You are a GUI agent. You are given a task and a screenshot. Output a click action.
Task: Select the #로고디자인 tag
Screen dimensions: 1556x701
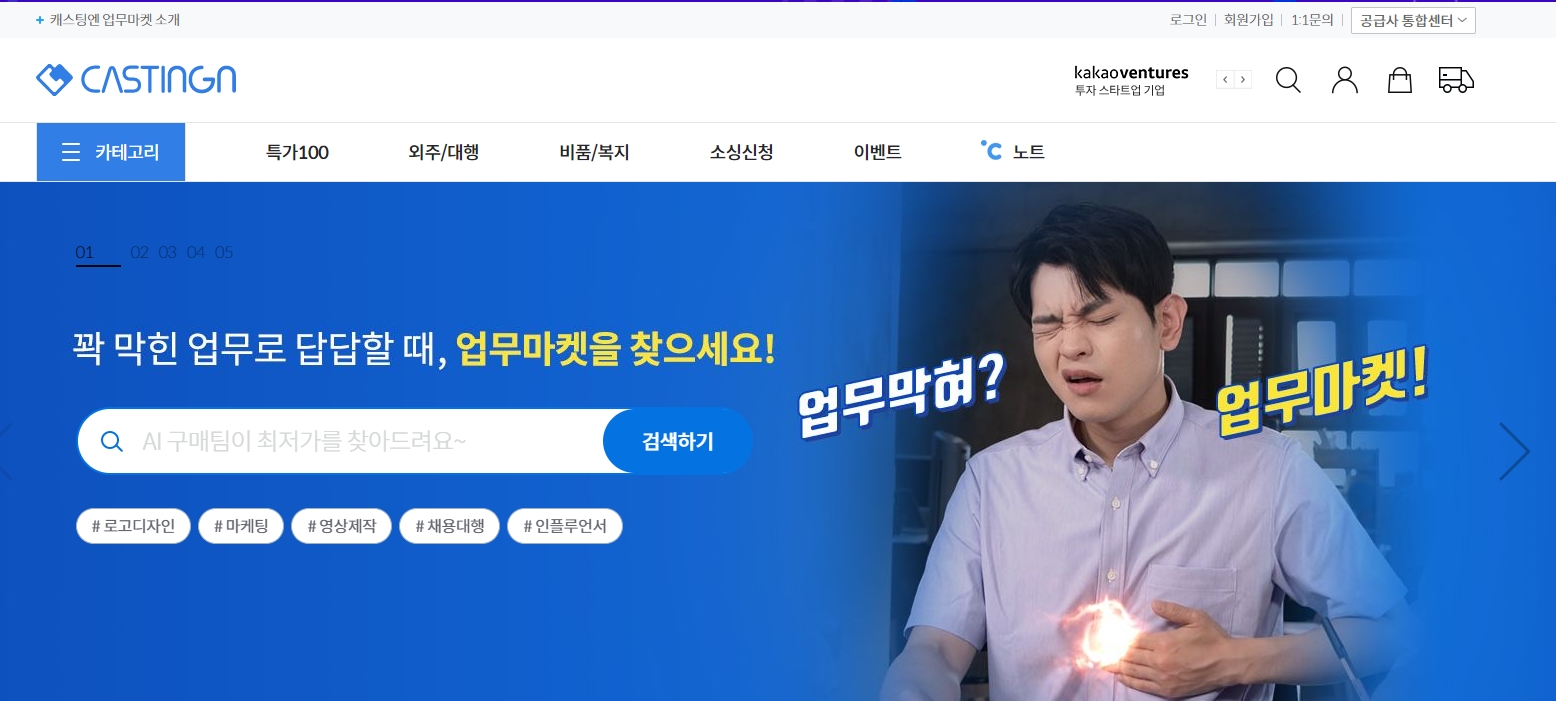pos(133,526)
